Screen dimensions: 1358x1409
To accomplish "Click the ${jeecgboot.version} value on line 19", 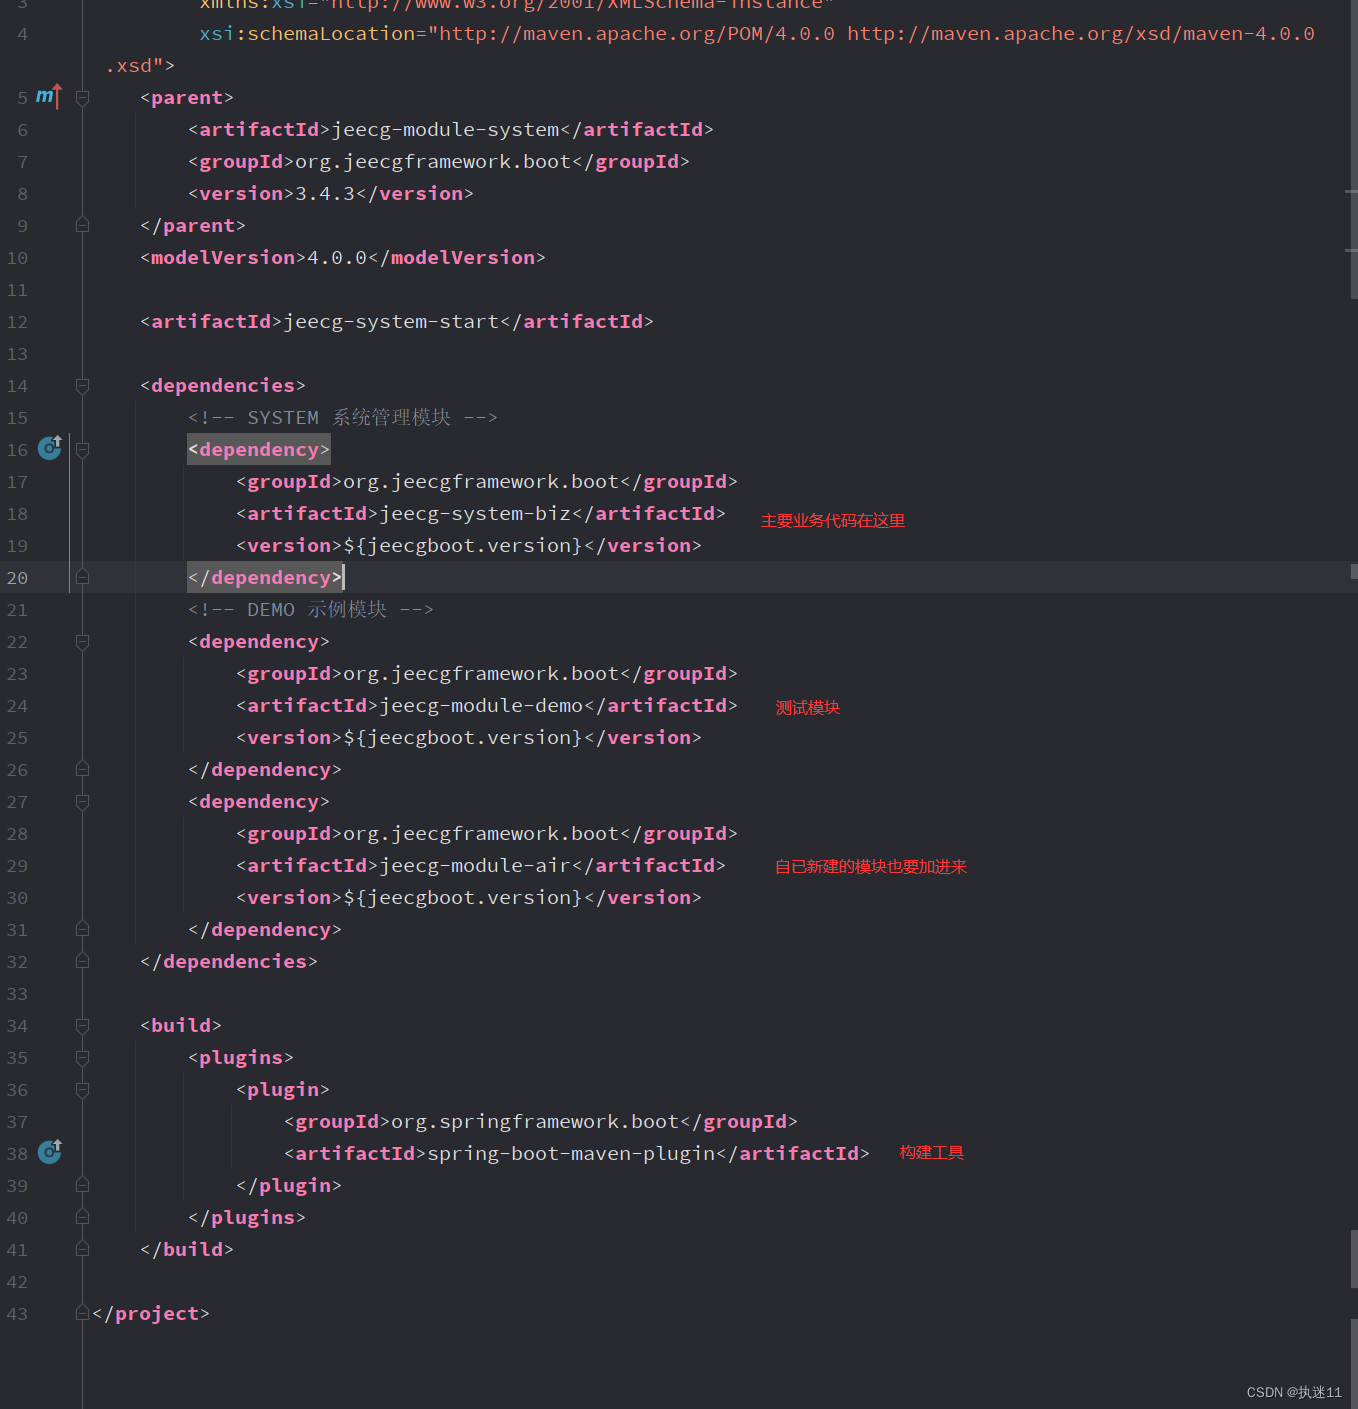I will click(463, 546).
